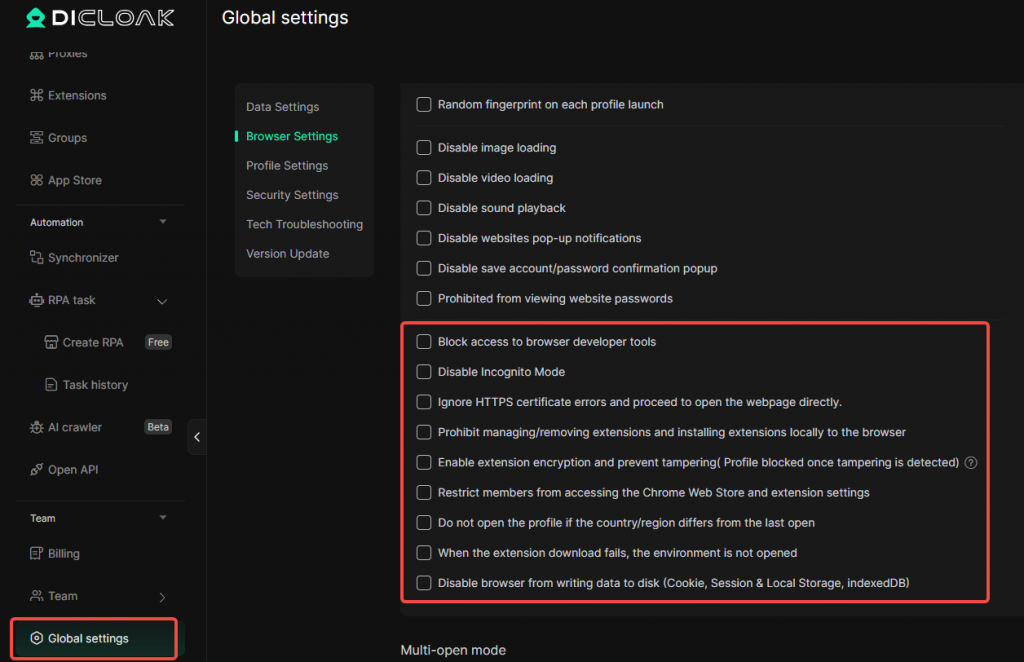Click the Synchronizer sidebar icon
Viewport: 1024px width, 662px height.
click(37, 258)
